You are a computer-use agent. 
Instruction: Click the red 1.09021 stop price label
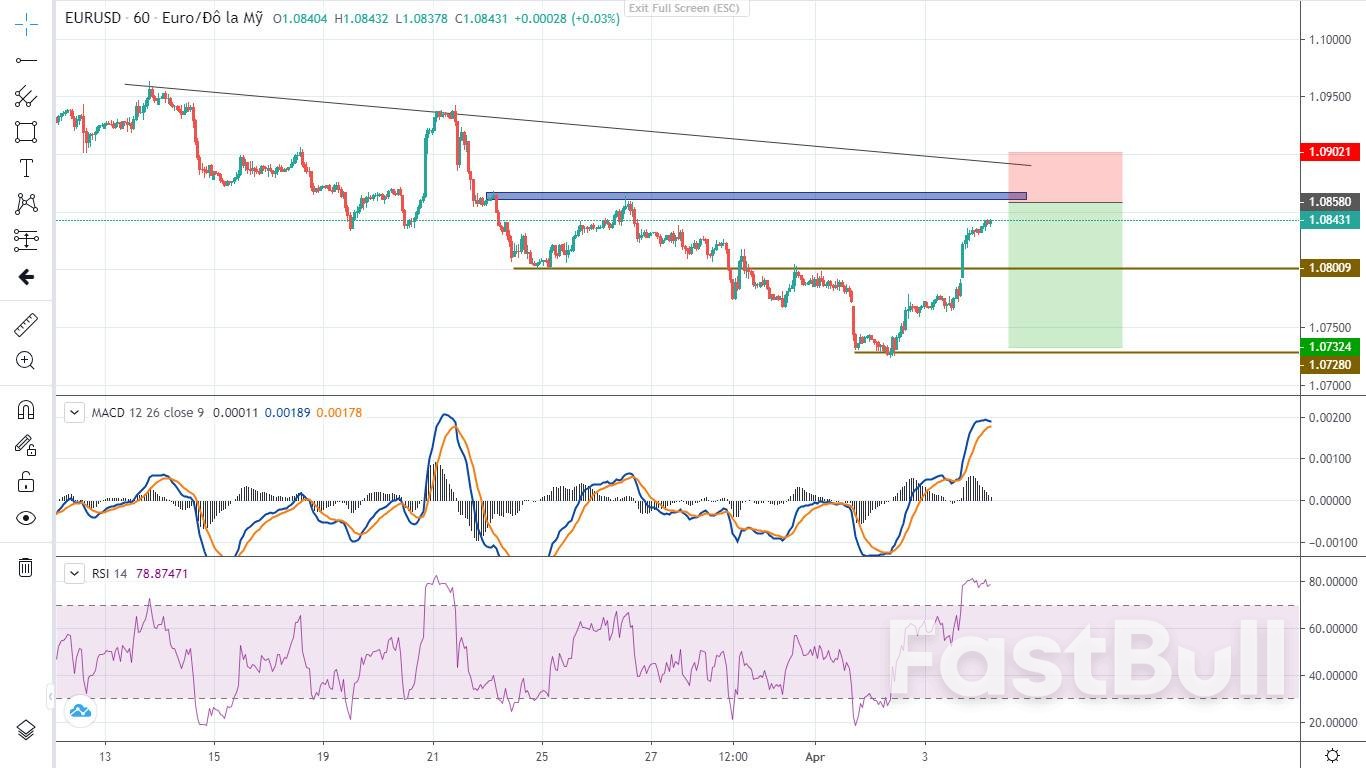click(1329, 152)
